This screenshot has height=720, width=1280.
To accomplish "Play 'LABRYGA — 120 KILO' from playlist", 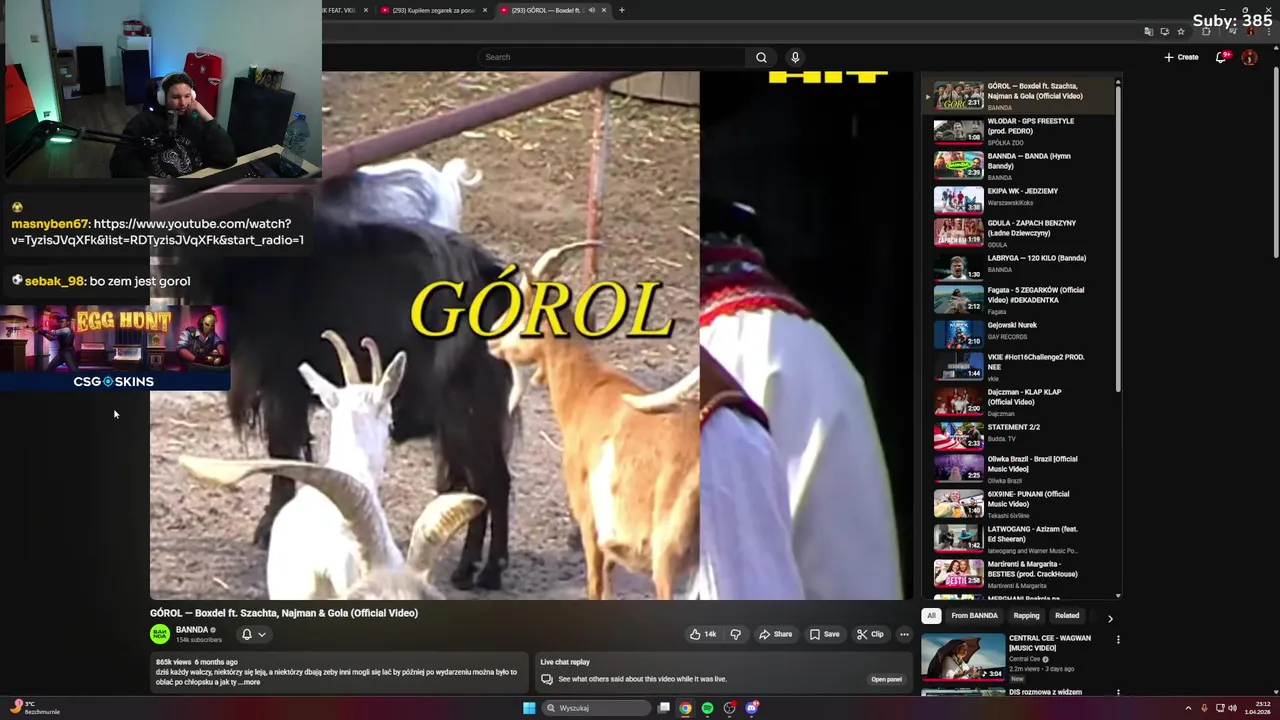I will coord(1020,267).
